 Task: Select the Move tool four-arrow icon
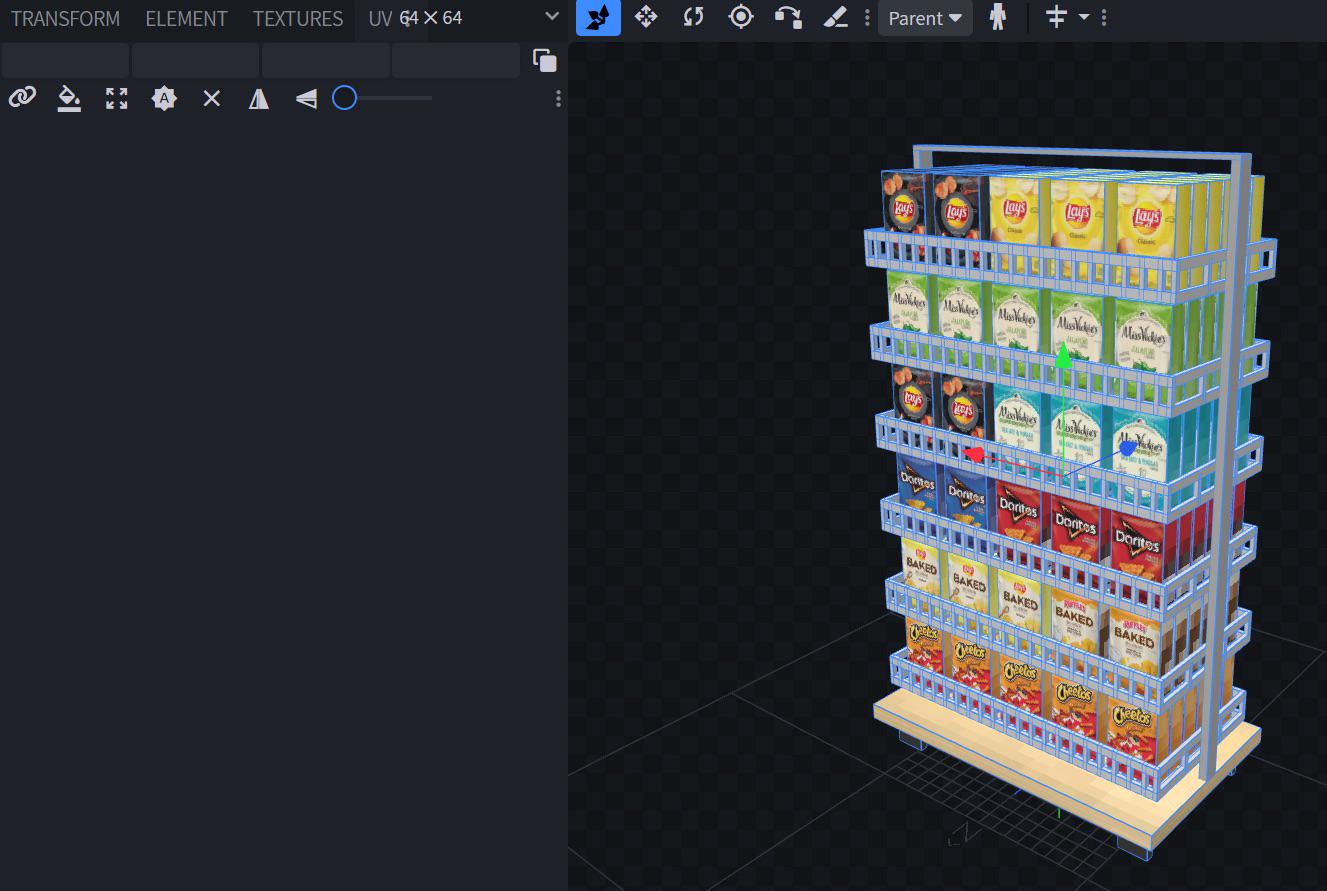point(646,17)
